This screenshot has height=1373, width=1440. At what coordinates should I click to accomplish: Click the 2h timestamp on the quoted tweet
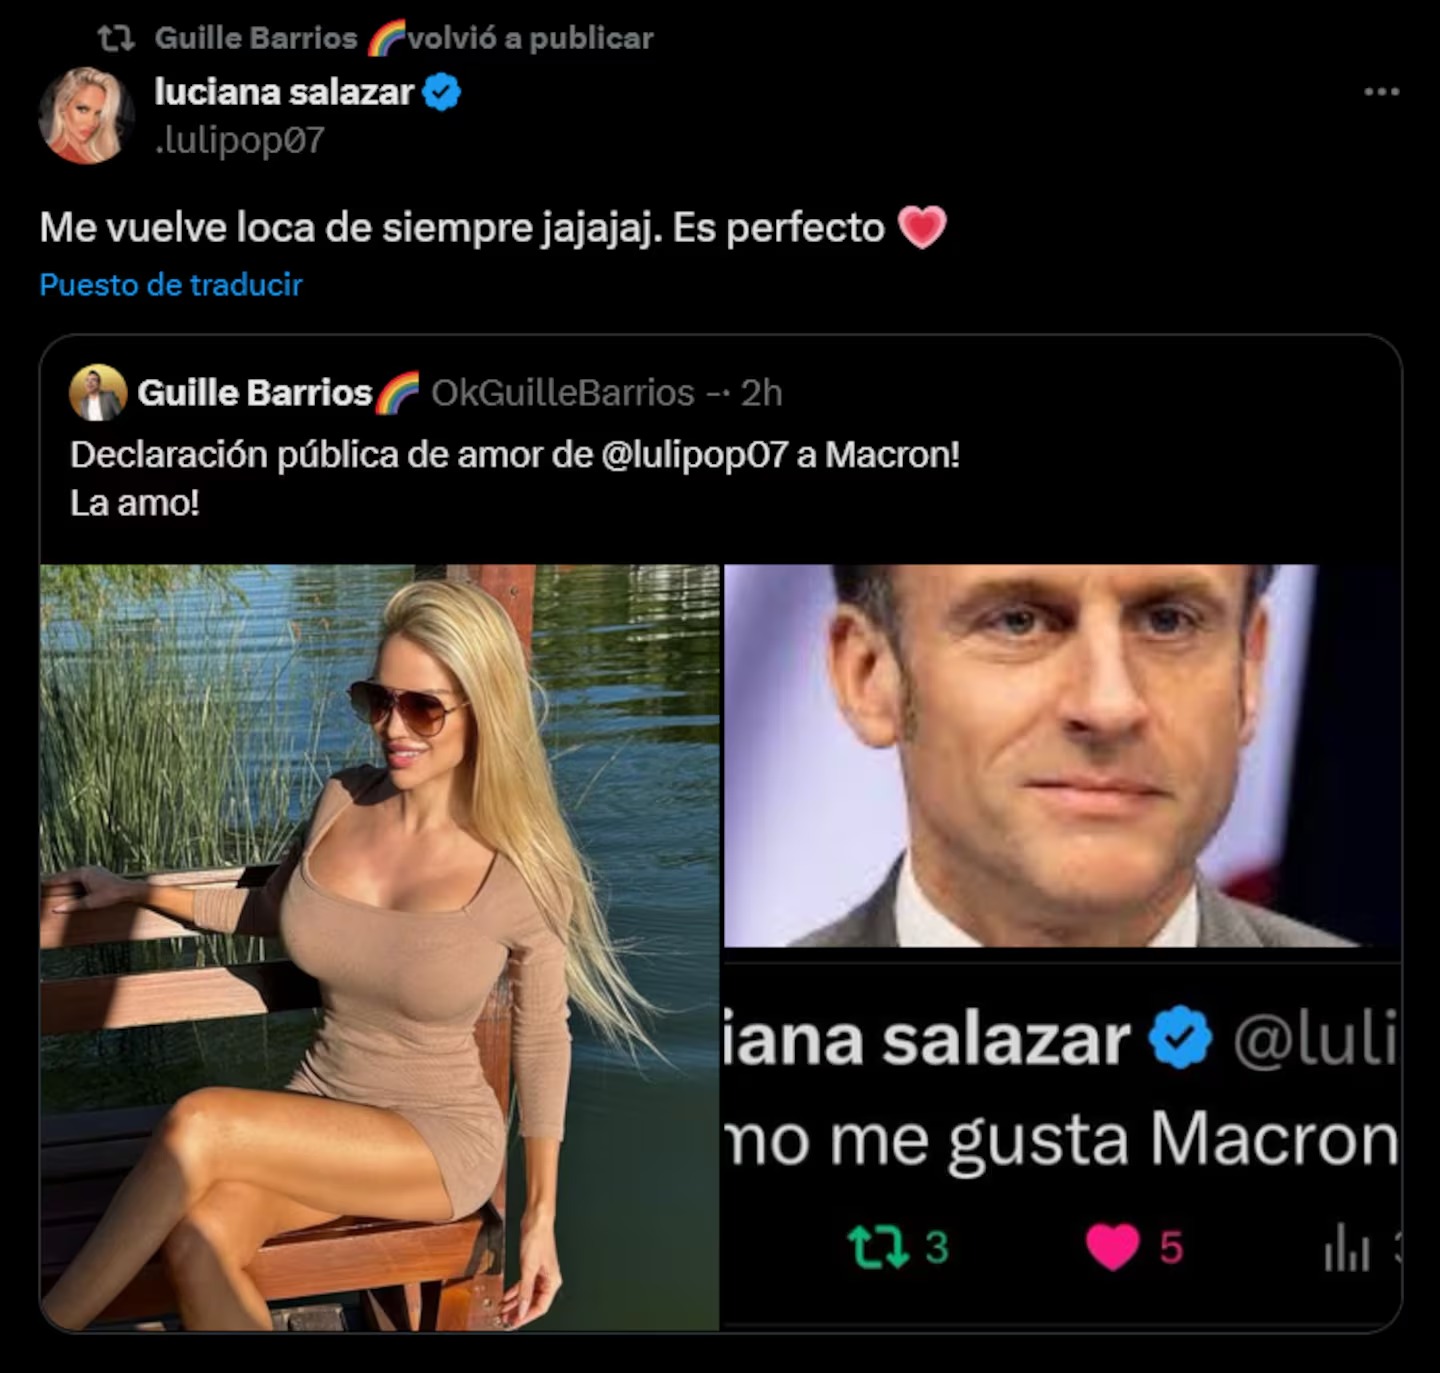tap(761, 393)
